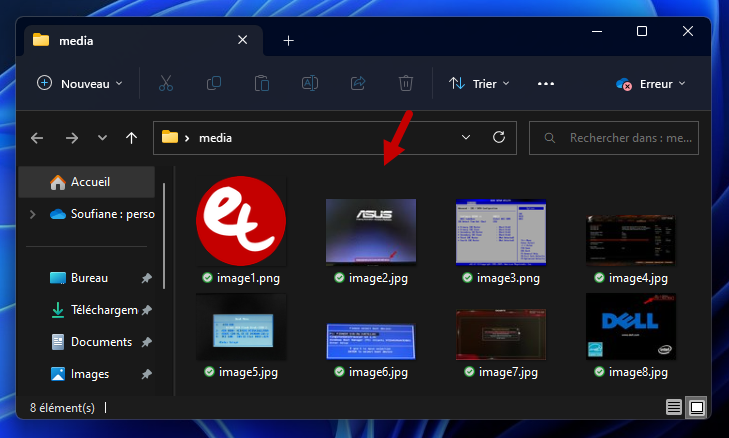Maximize the File Explorer window
This screenshot has height=438, width=729.
(x=642, y=31)
